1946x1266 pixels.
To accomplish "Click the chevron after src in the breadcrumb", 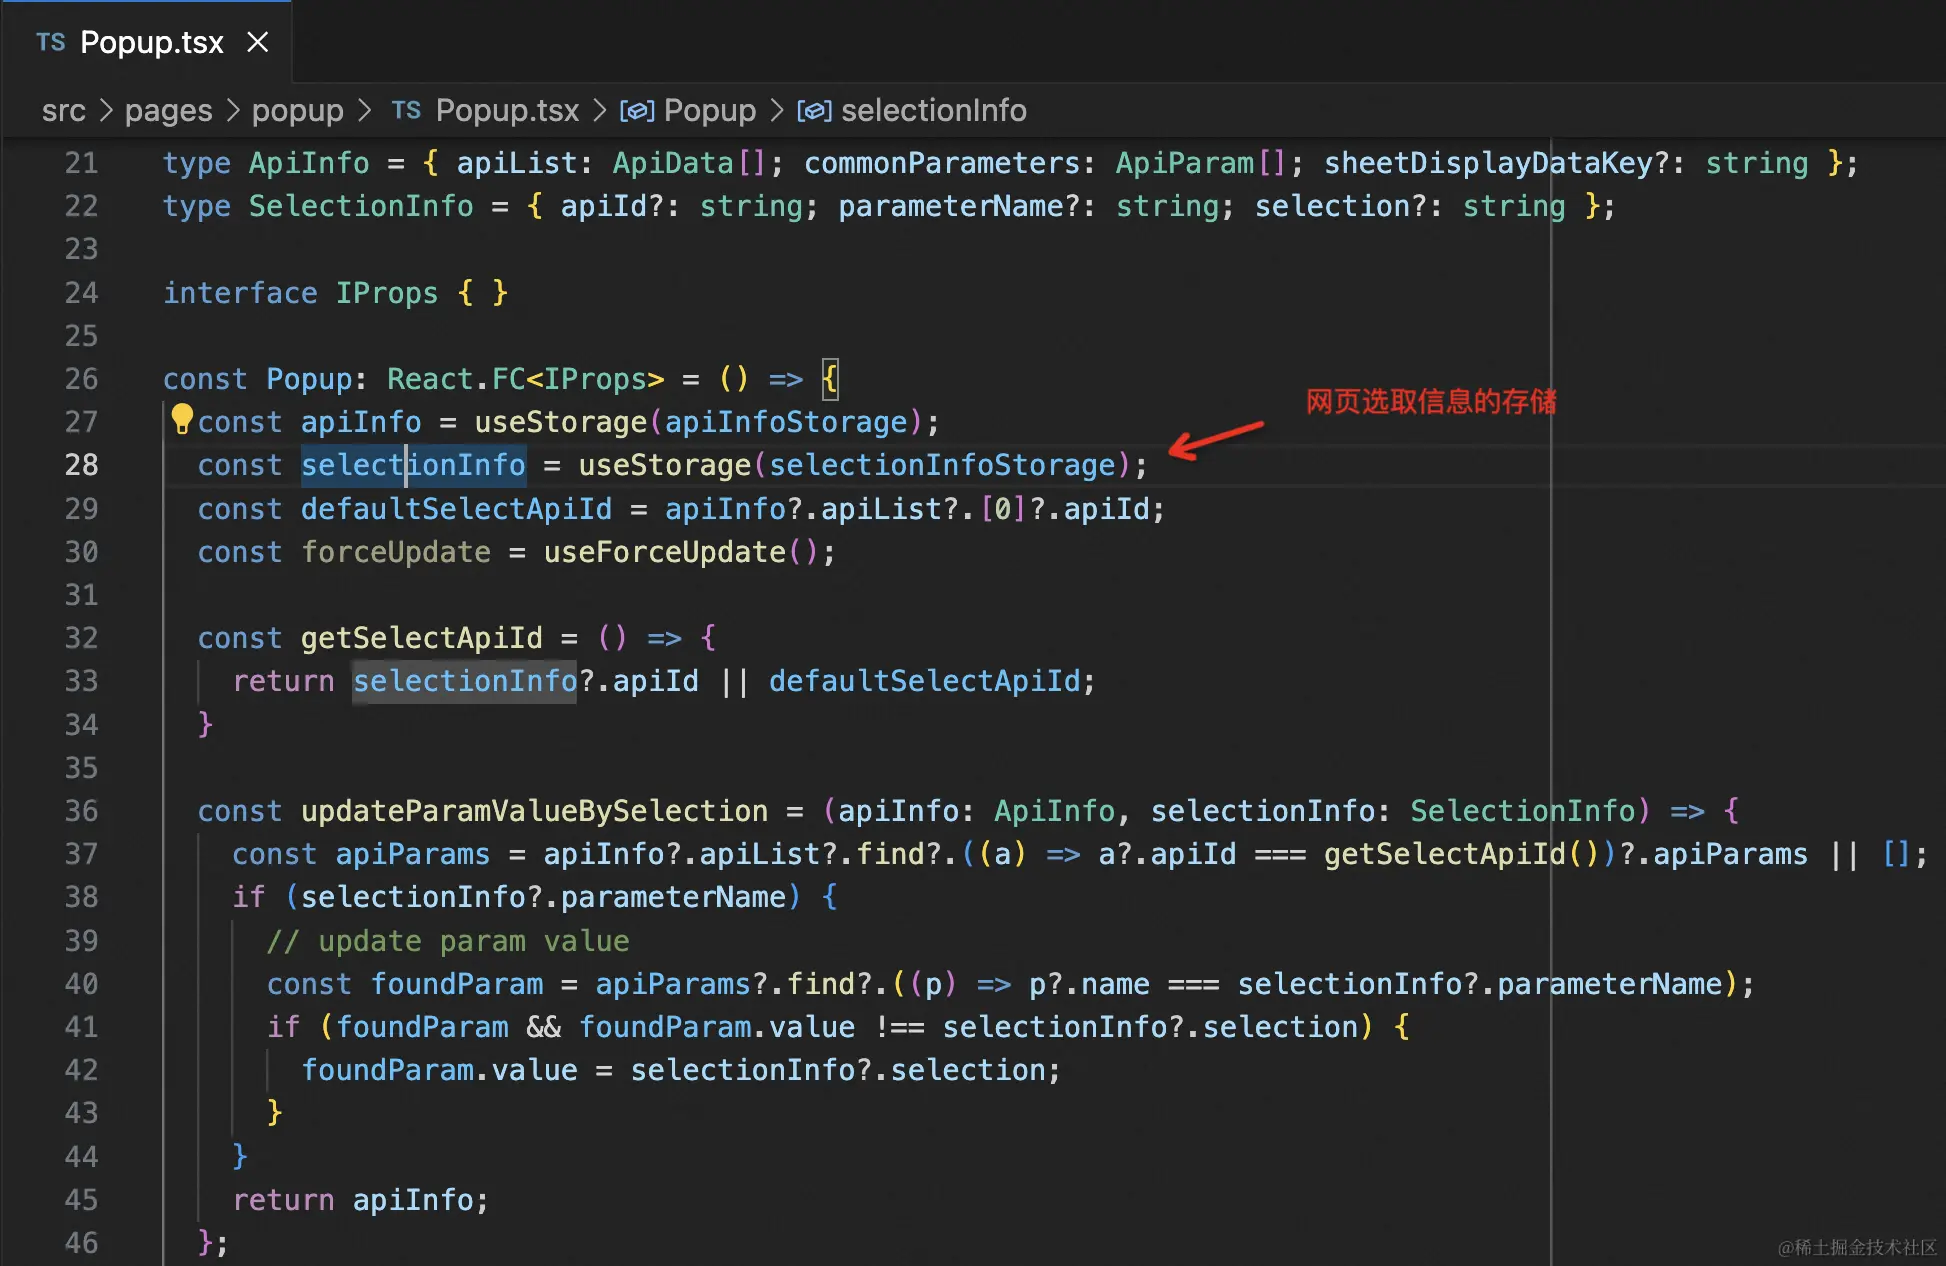I will 105,110.
